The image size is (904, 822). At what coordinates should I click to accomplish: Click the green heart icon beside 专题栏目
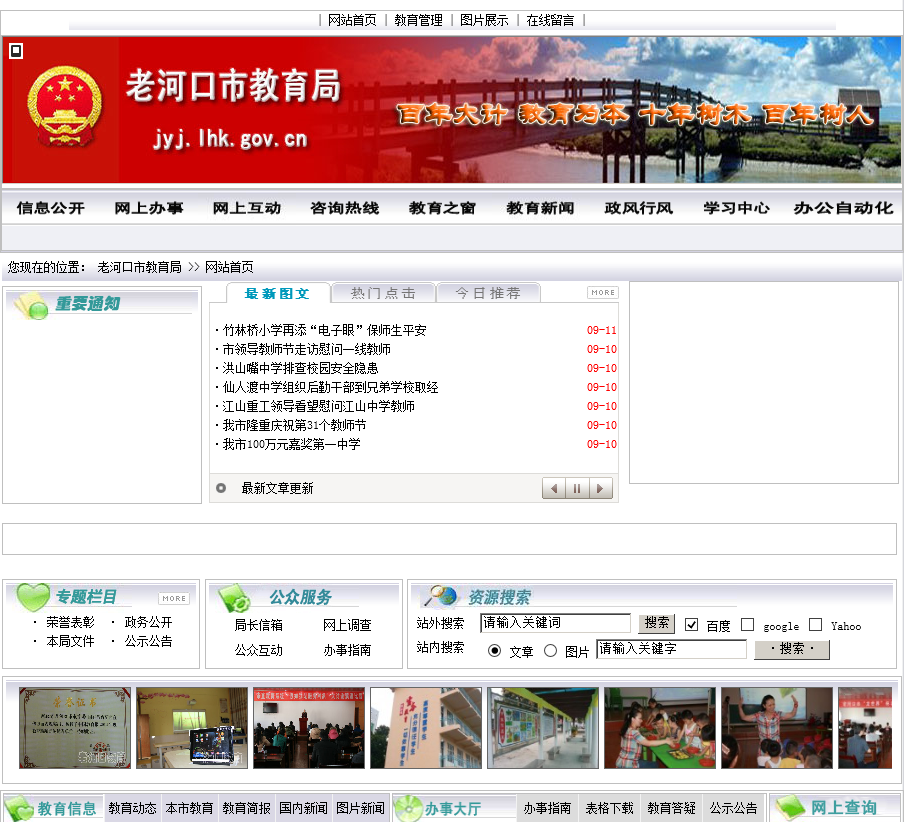coord(33,597)
